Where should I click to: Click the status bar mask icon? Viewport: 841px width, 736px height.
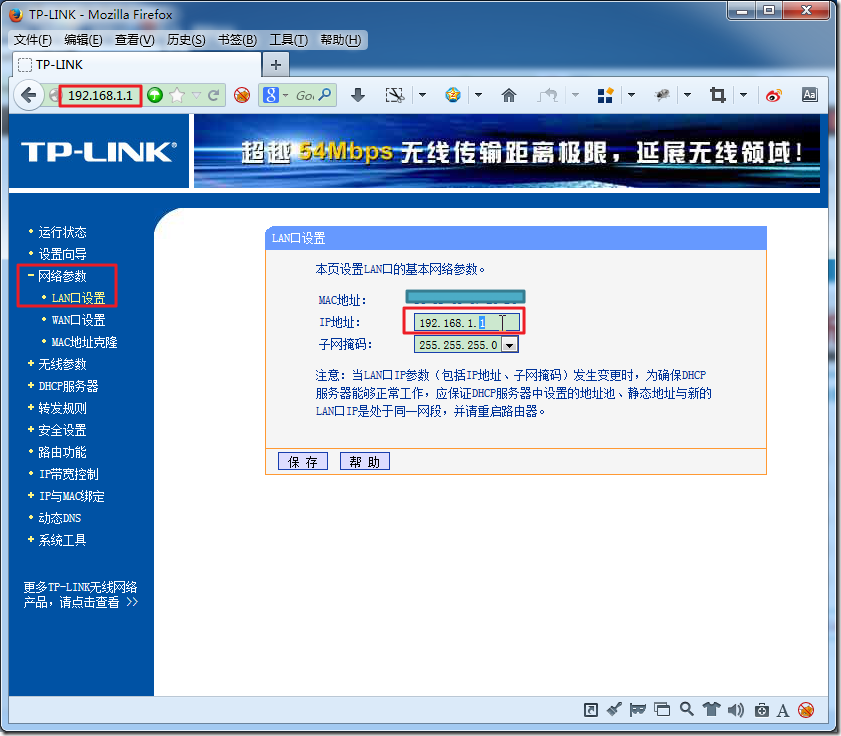(637, 710)
